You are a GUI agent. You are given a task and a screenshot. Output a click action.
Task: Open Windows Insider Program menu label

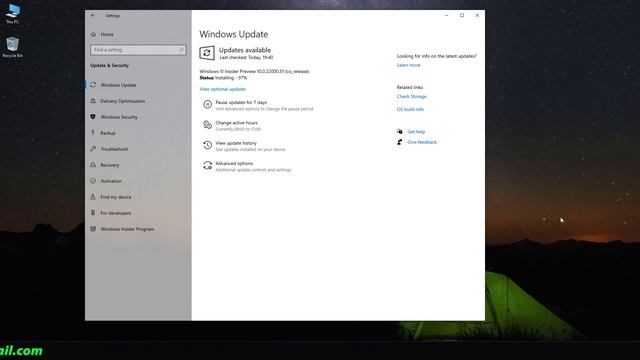click(127, 229)
